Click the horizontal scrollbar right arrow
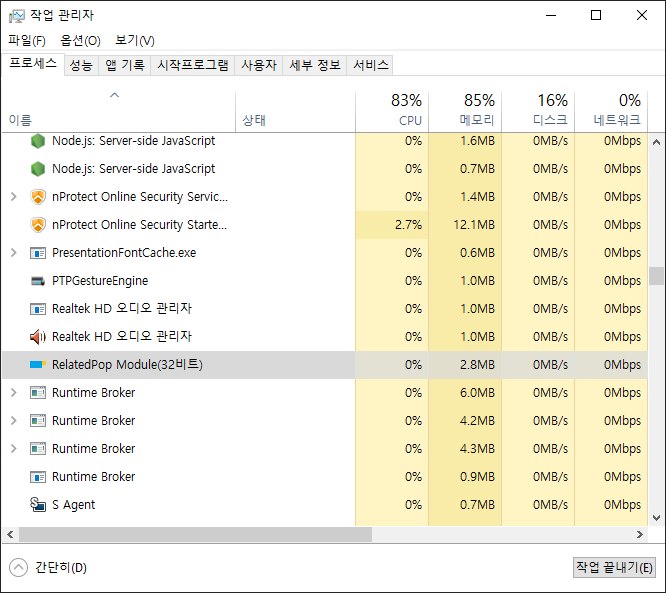Screen dimensions: 666x593 click(x=640, y=534)
